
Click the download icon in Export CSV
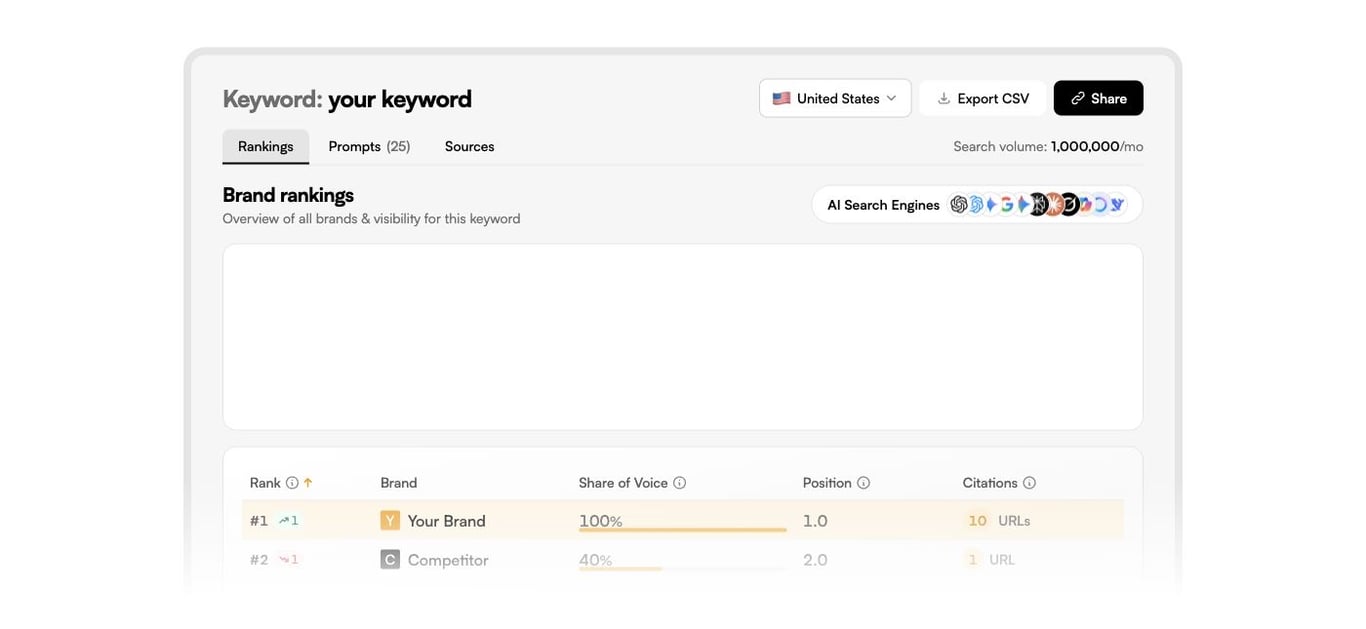pyautogui.click(x=943, y=98)
